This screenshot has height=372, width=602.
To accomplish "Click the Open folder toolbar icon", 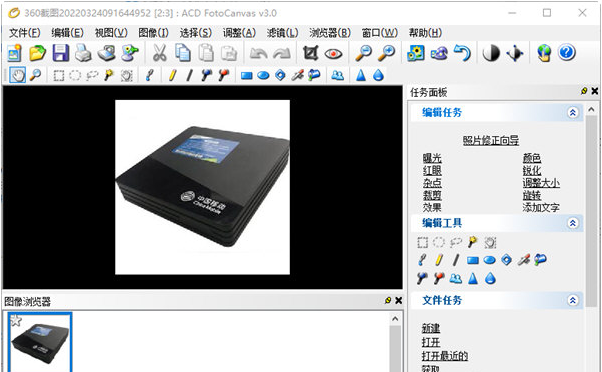I will (x=38, y=53).
